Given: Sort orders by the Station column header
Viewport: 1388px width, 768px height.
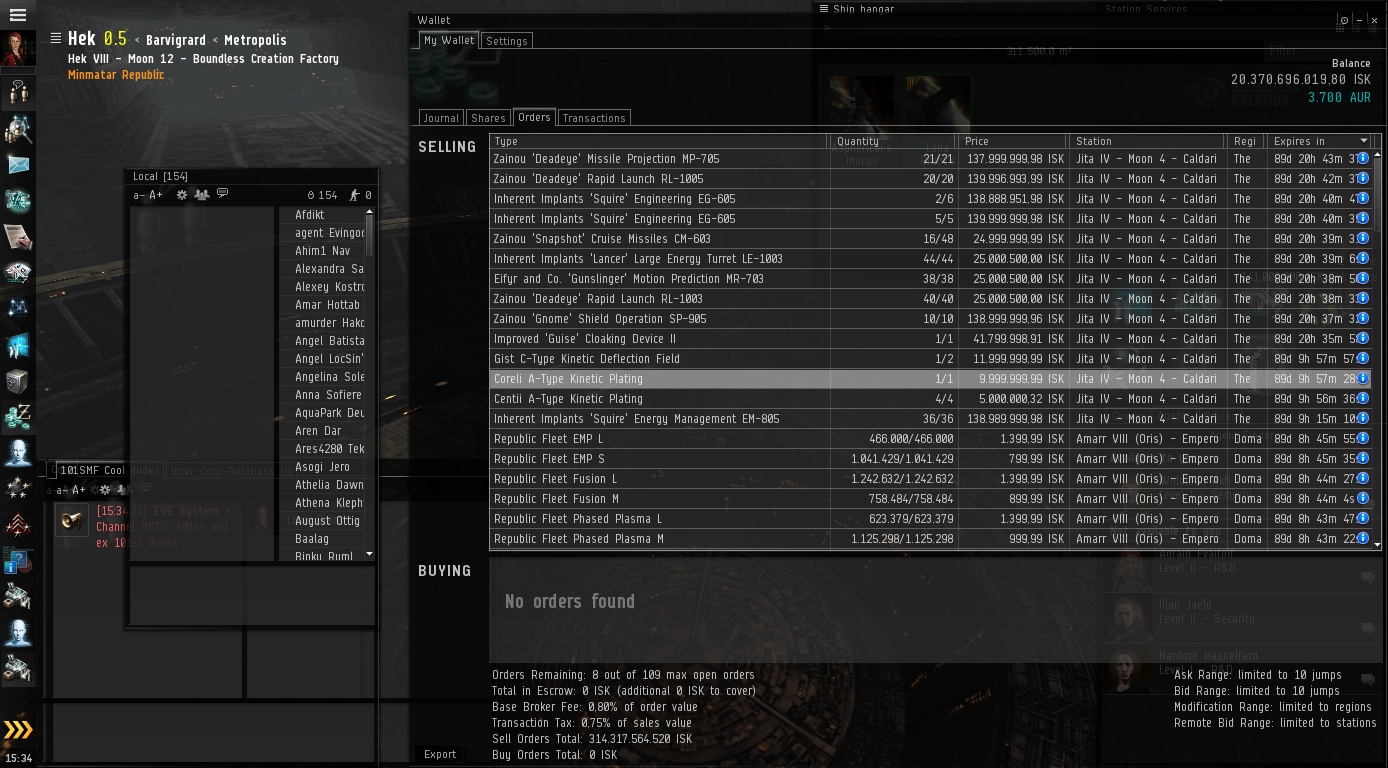Looking at the screenshot, I should click(x=1147, y=141).
